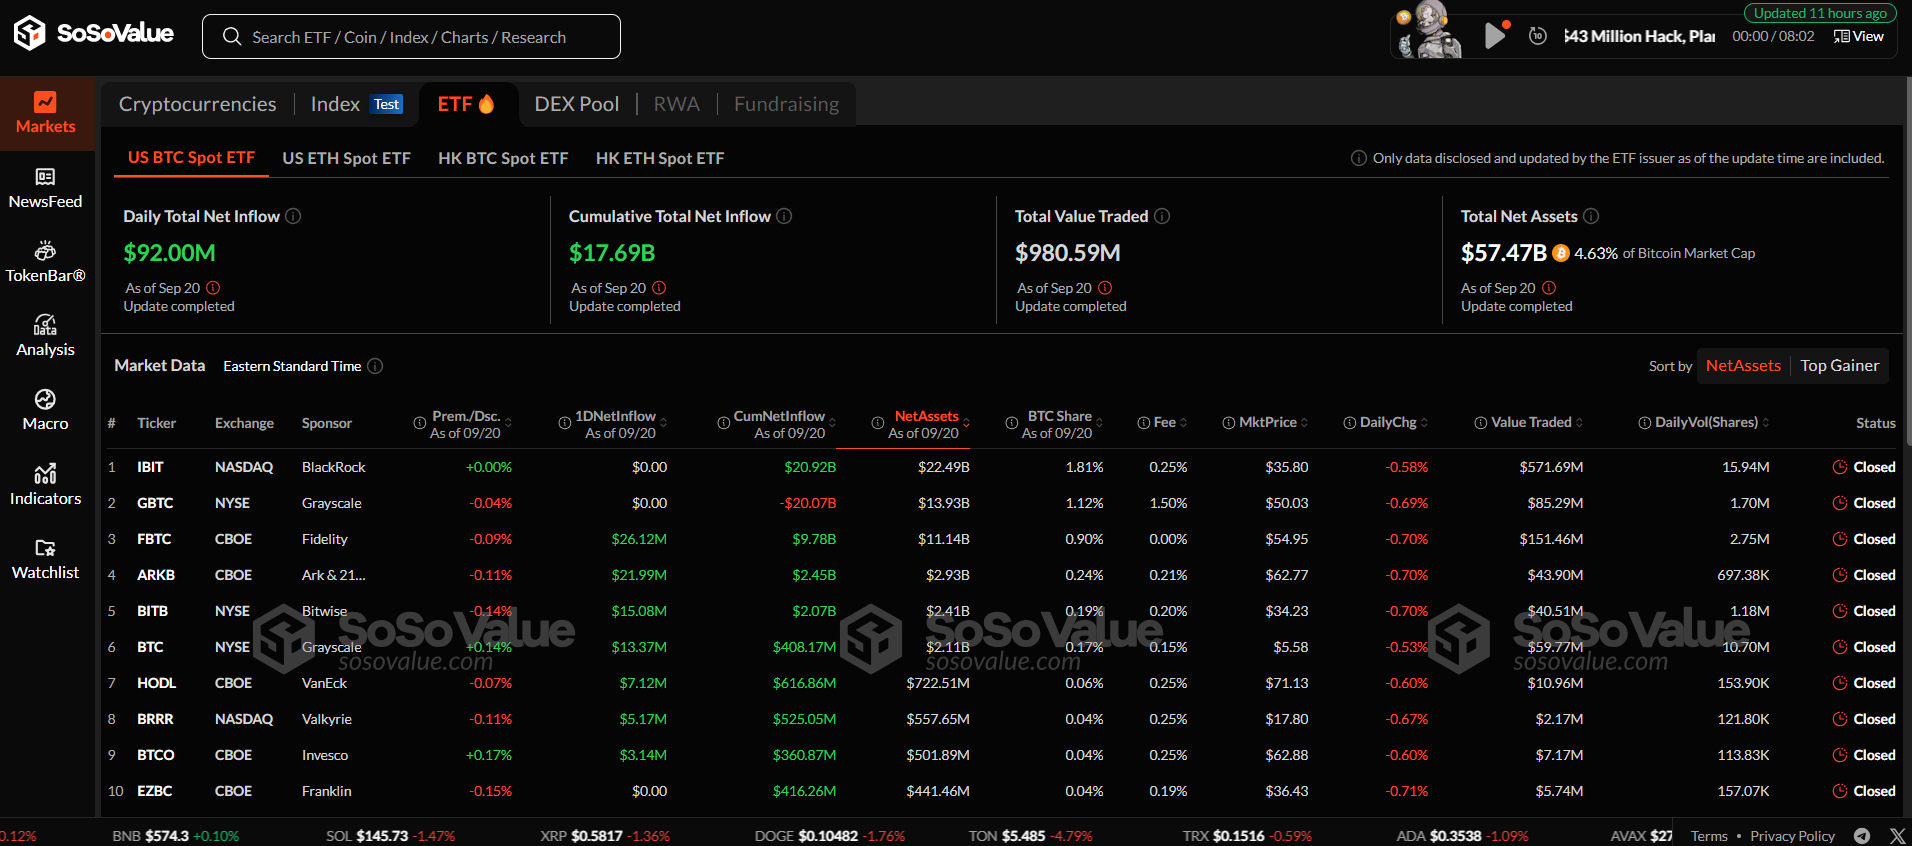Open the NewsFeed sidebar section
This screenshot has width=1912, height=846.
pyautogui.click(x=46, y=188)
